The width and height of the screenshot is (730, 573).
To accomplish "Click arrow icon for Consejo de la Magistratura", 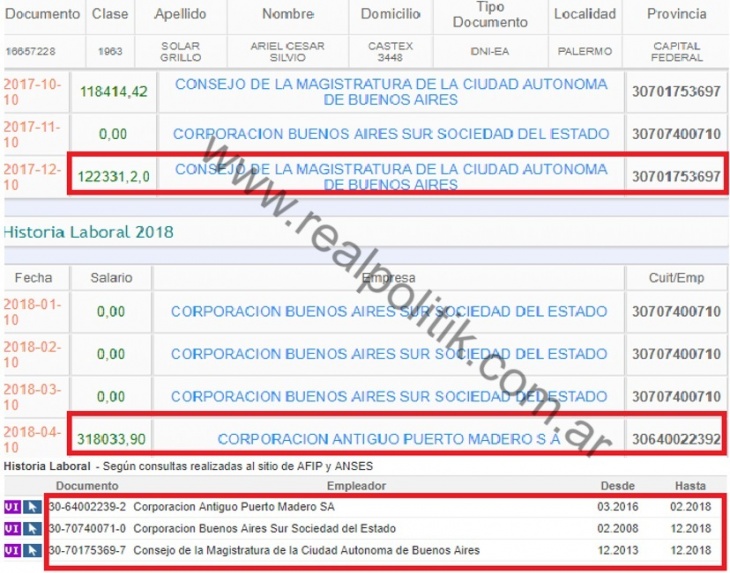I will [x=32, y=551].
